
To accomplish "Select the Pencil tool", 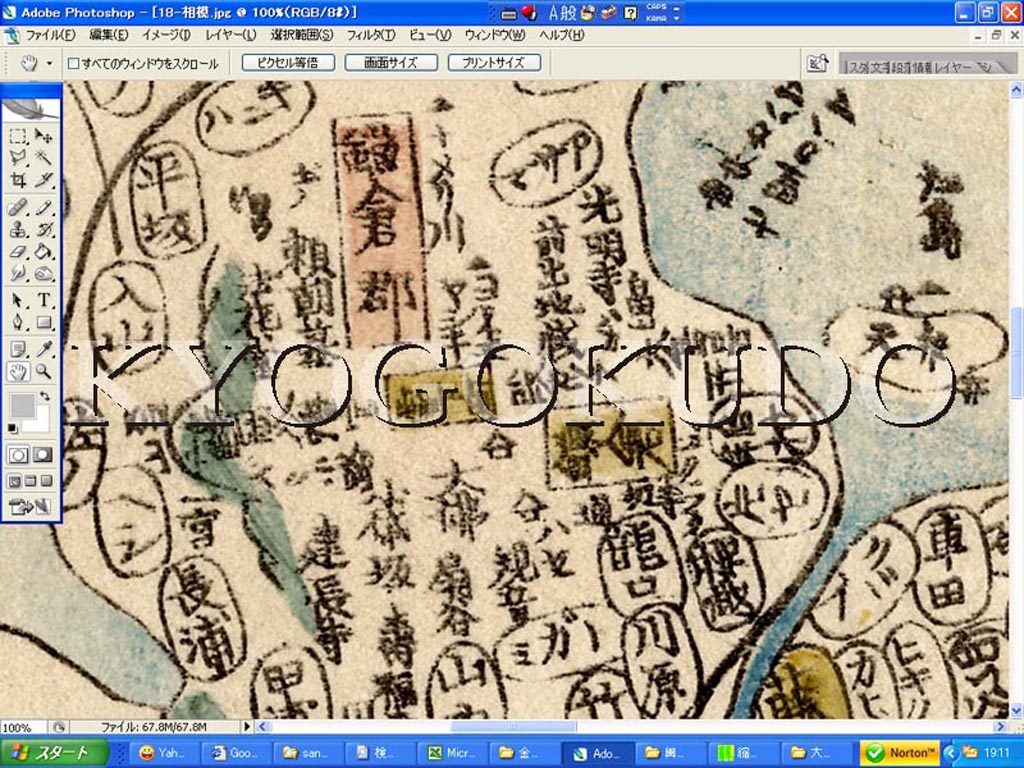I will pos(43,208).
